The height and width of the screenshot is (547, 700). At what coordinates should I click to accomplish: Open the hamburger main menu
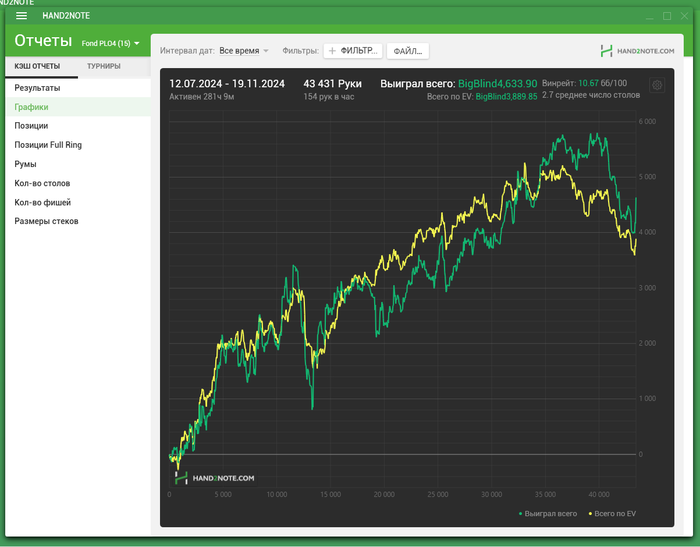21,16
